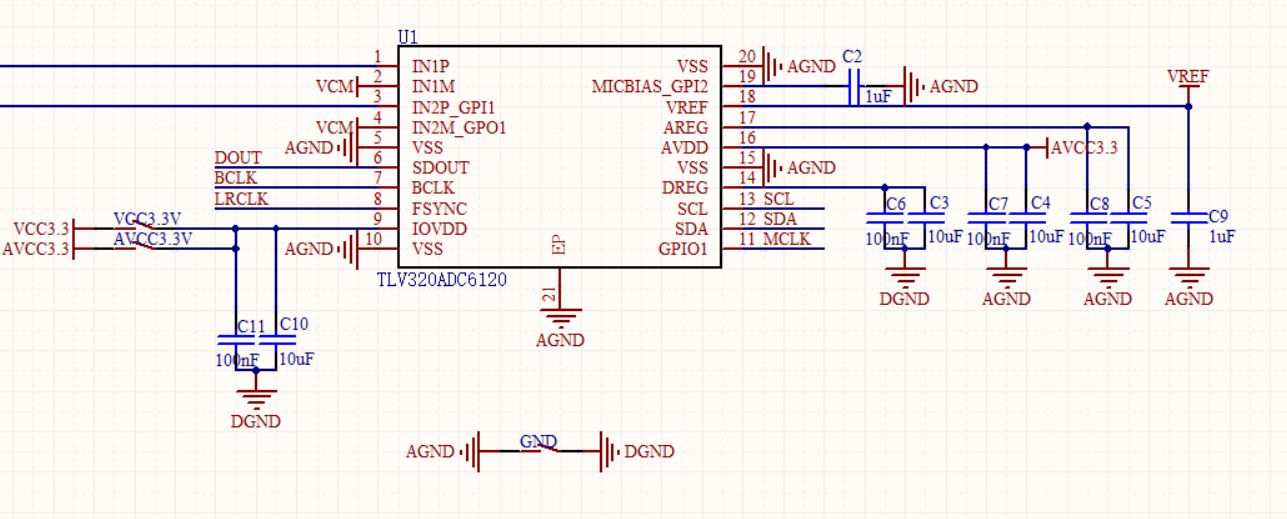
Task: Select capacitor C6 symbol
Action: pyautogui.click(x=885, y=218)
